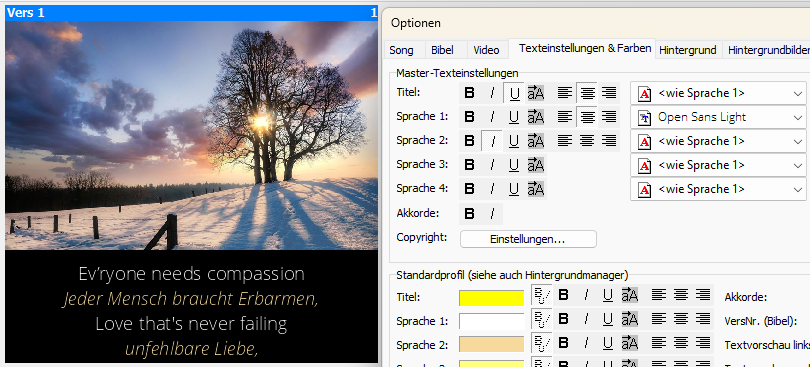The image size is (810, 367).
Task: Toggle underline for Titel in Standardprofil
Action: click(x=608, y=296)
